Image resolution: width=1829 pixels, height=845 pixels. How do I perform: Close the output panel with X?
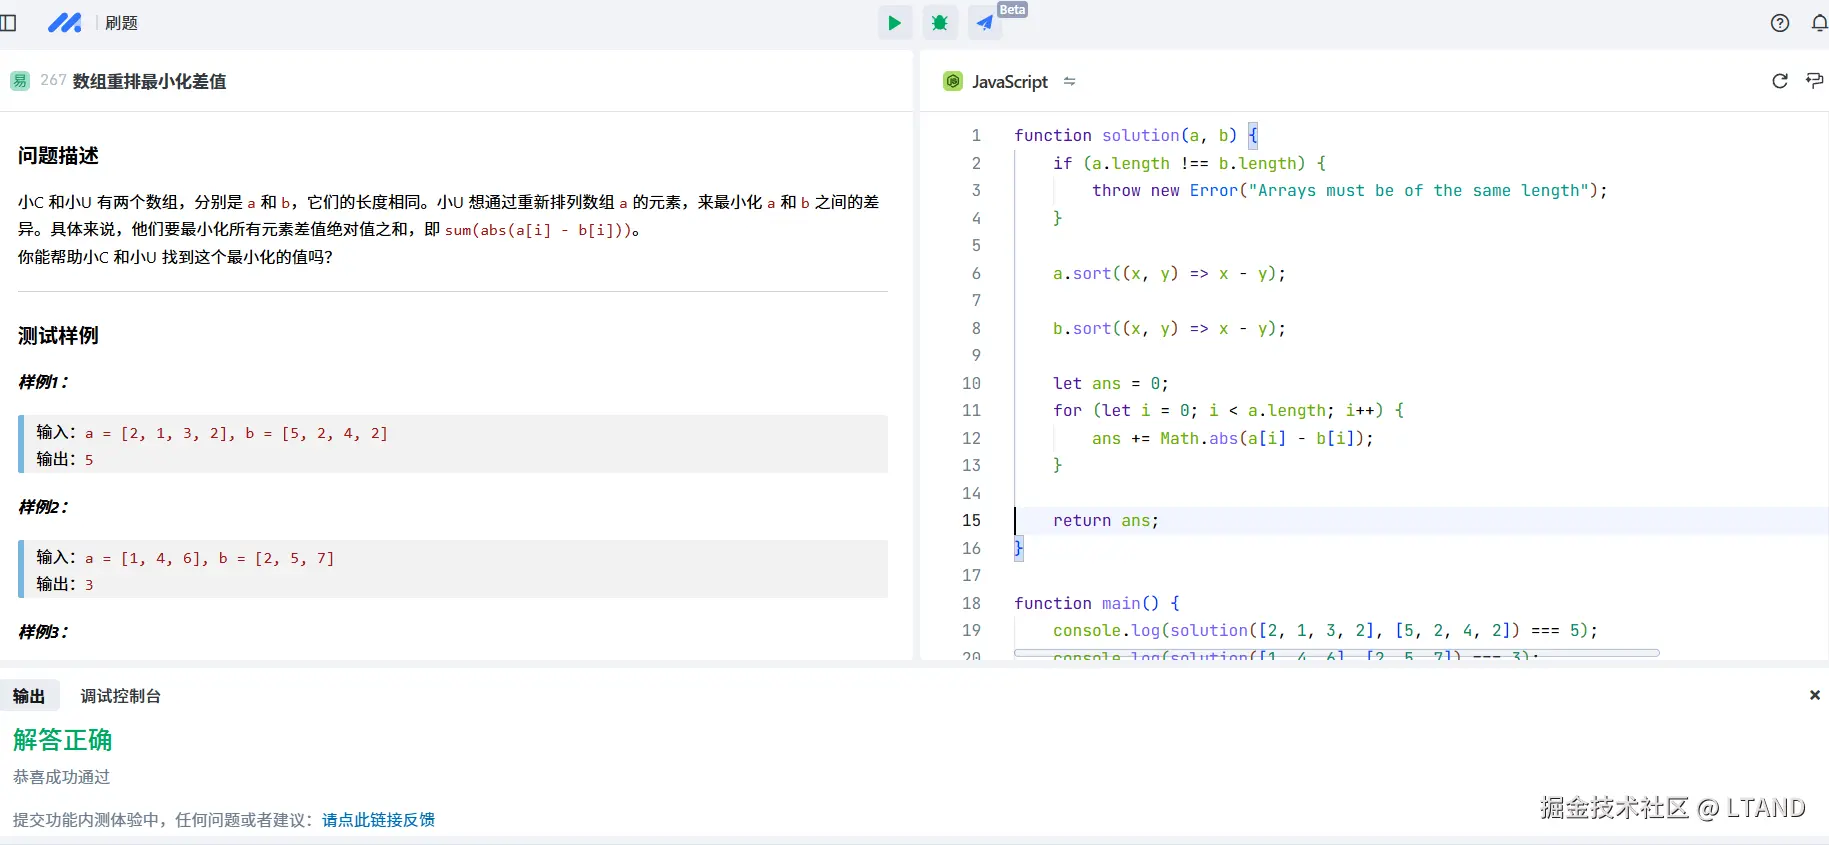[1814, 695]
